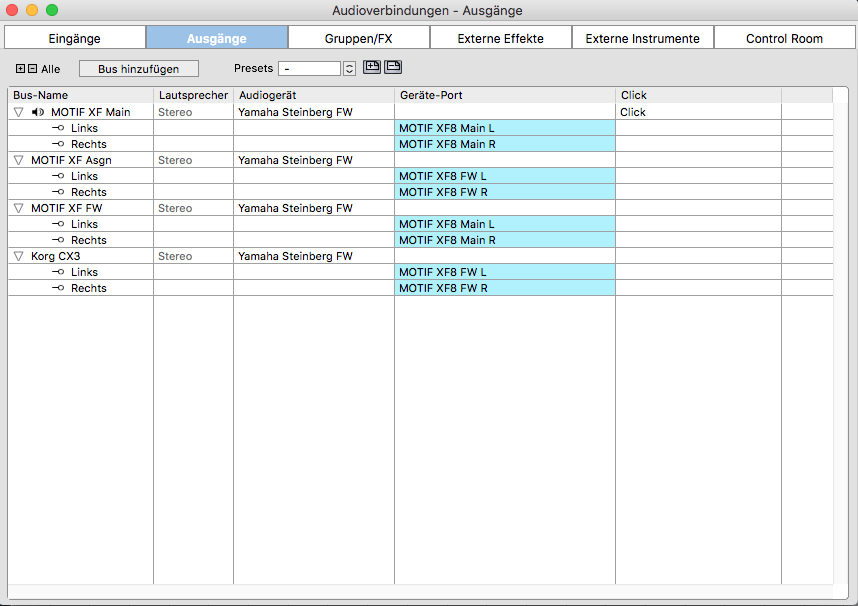Image resolution: width=858 pixels, height=606 pixels.
Task: Collapse the MOTIF XF FW bus
Action: click(x=19, y=209)
